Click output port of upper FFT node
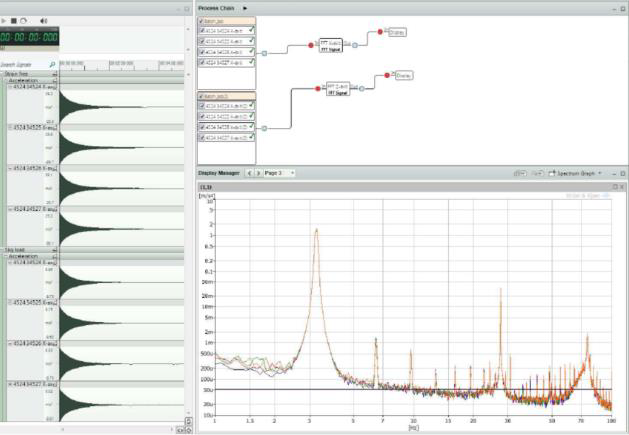The width and height of the screenshot is (629, 435). click(x=355, y=45)
